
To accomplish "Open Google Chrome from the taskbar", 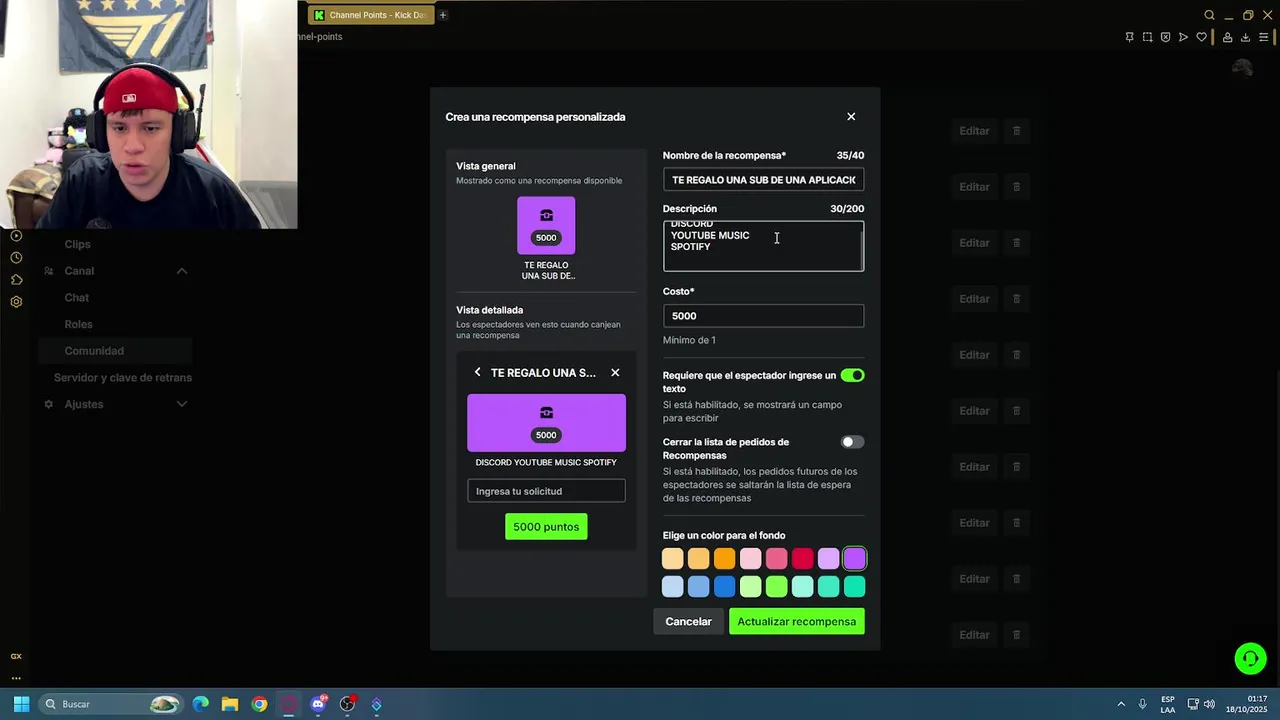I will click(x=259, y=704).
